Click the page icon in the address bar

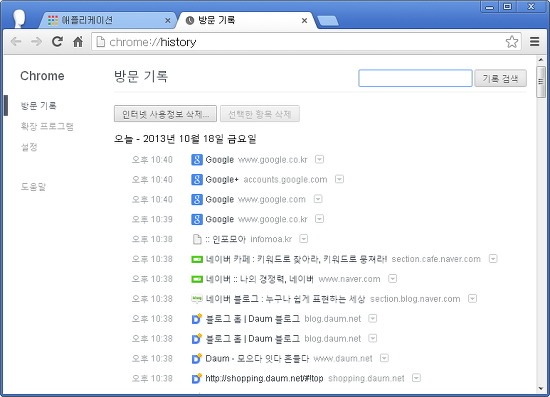(101, 42)
